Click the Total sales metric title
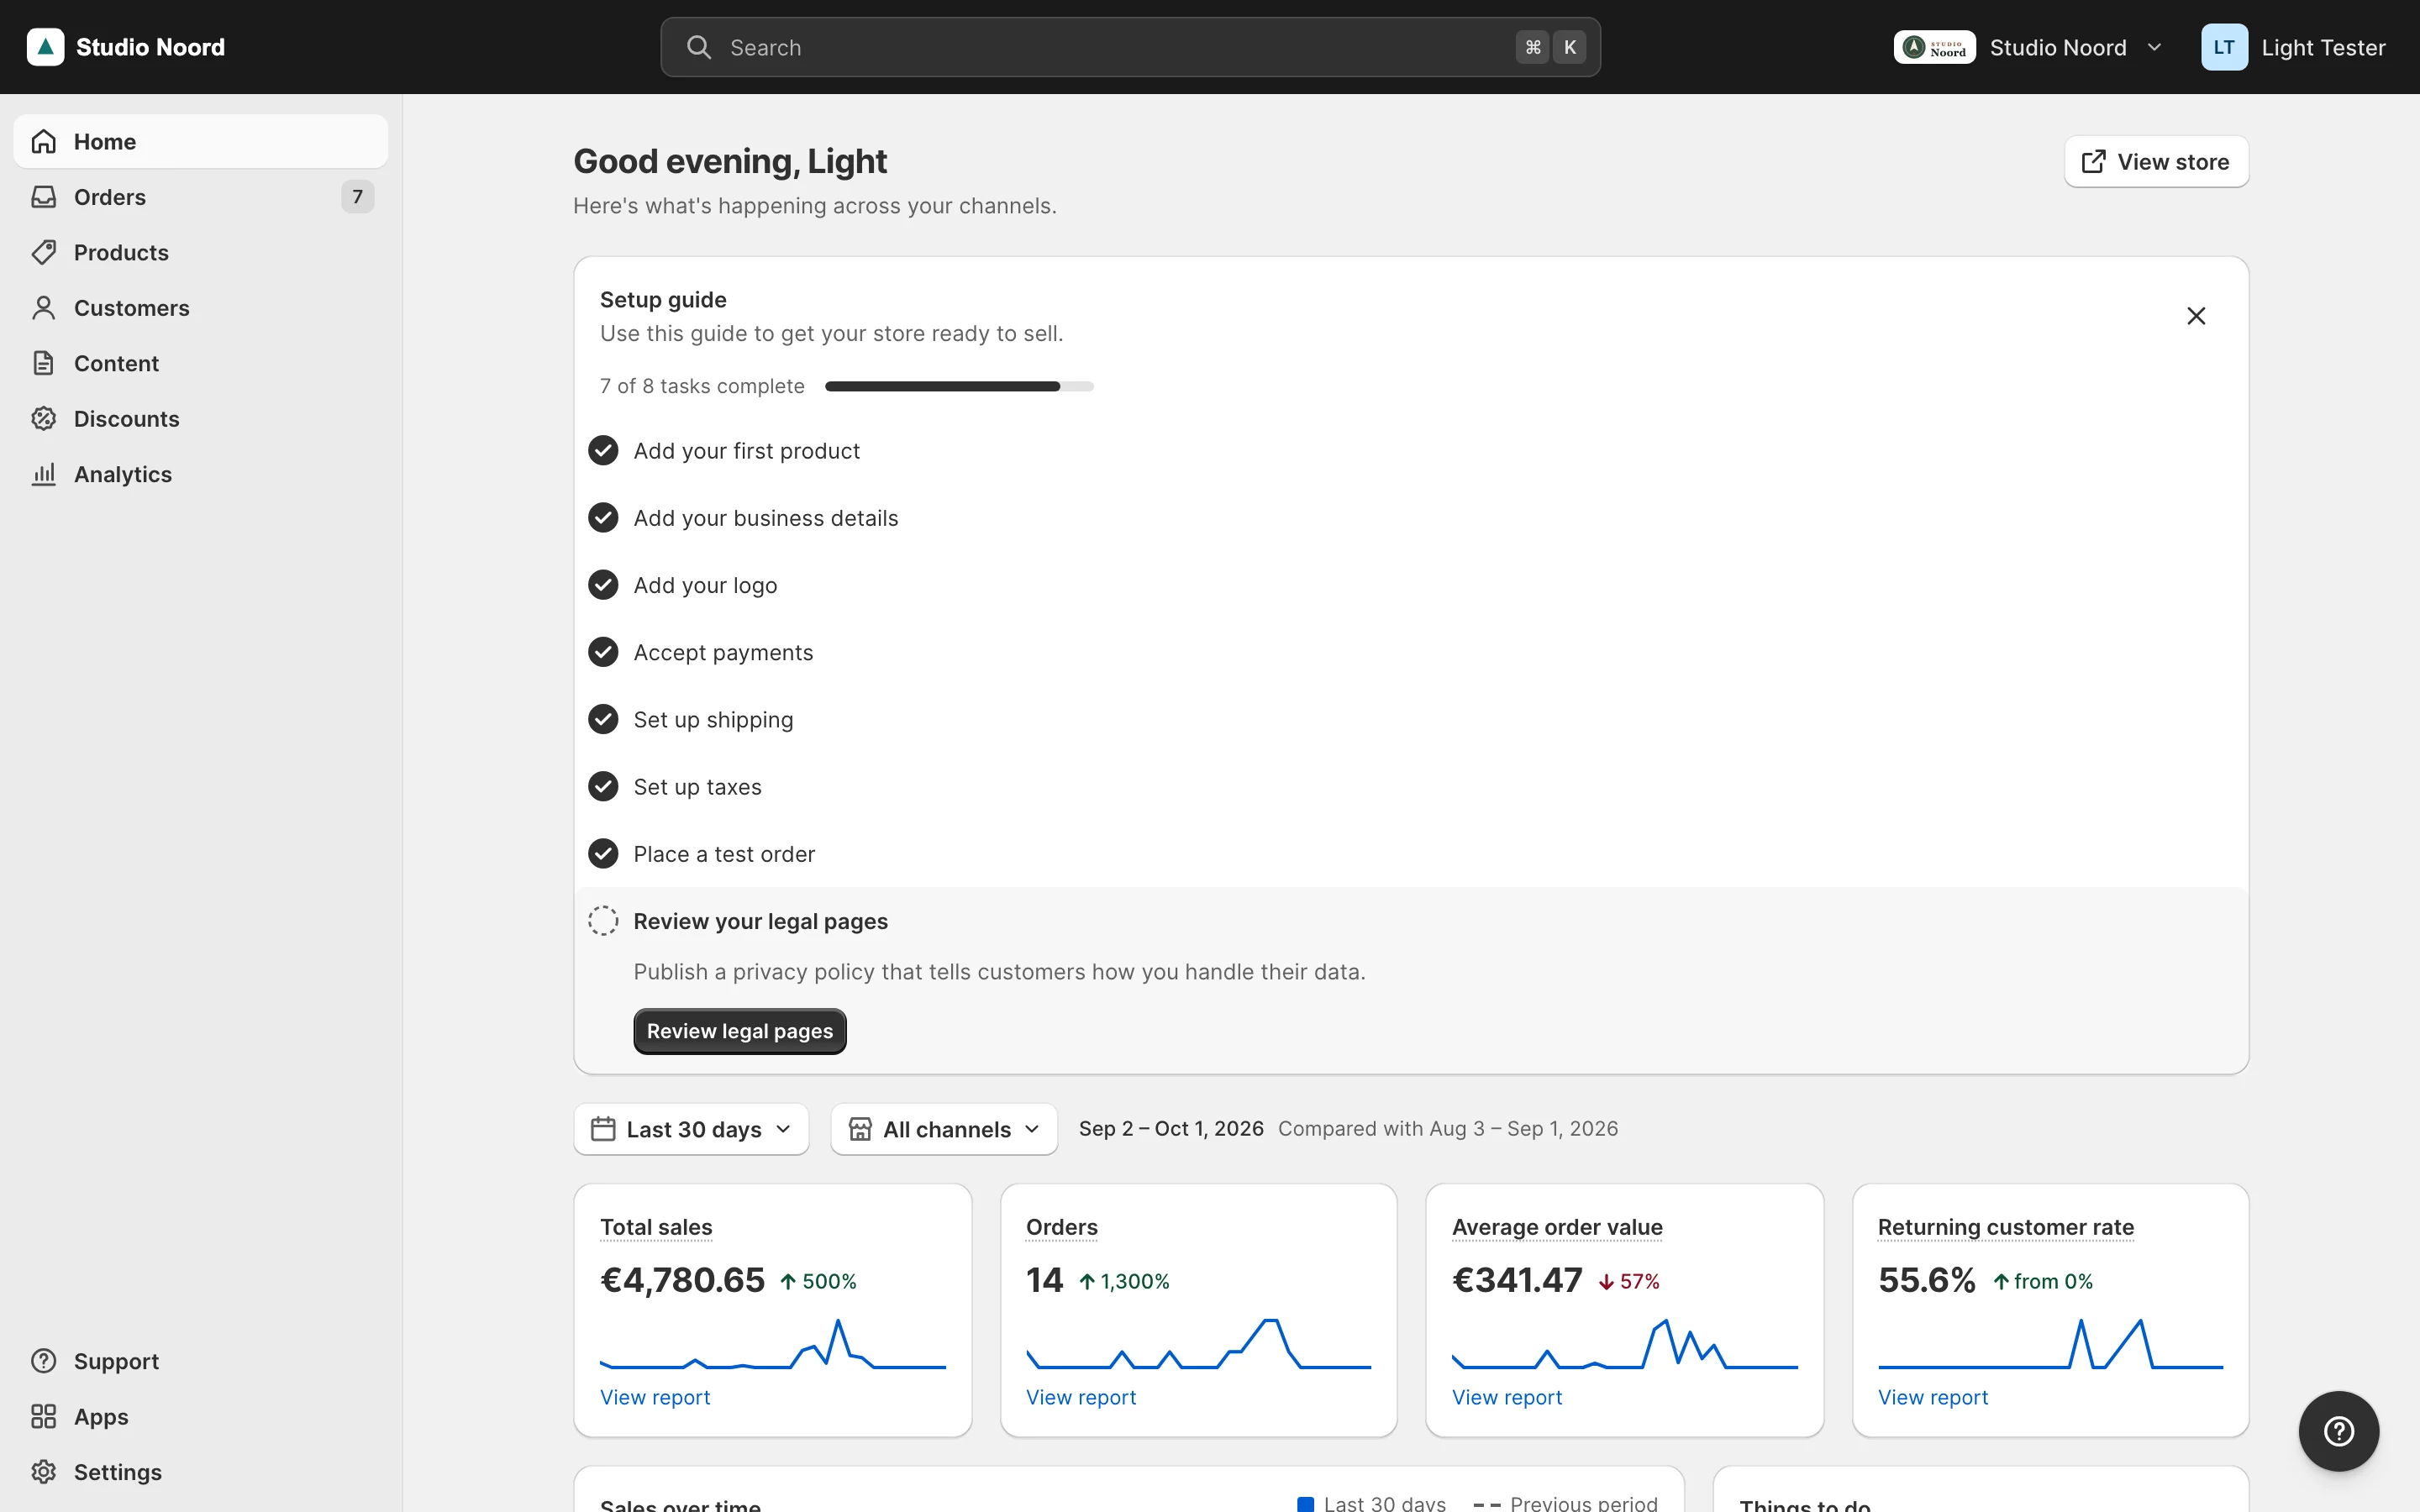 (x=656, y=1227)
